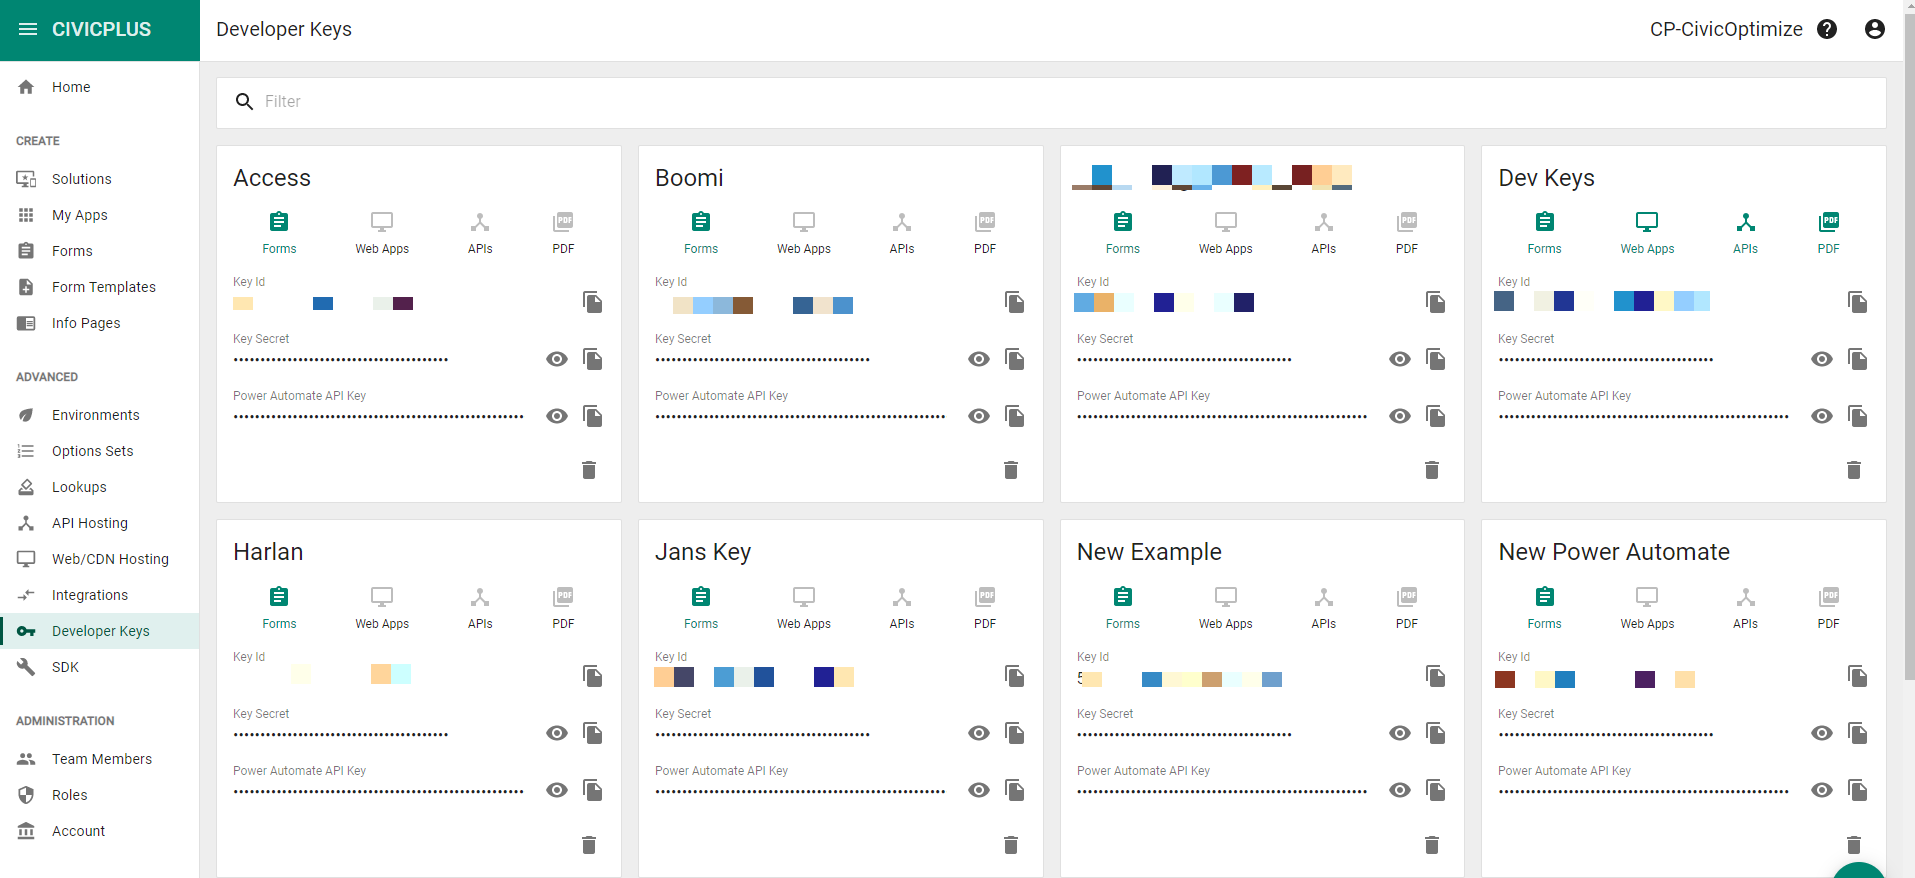
Task: Open Environments under Advanced
Action: 100,415
